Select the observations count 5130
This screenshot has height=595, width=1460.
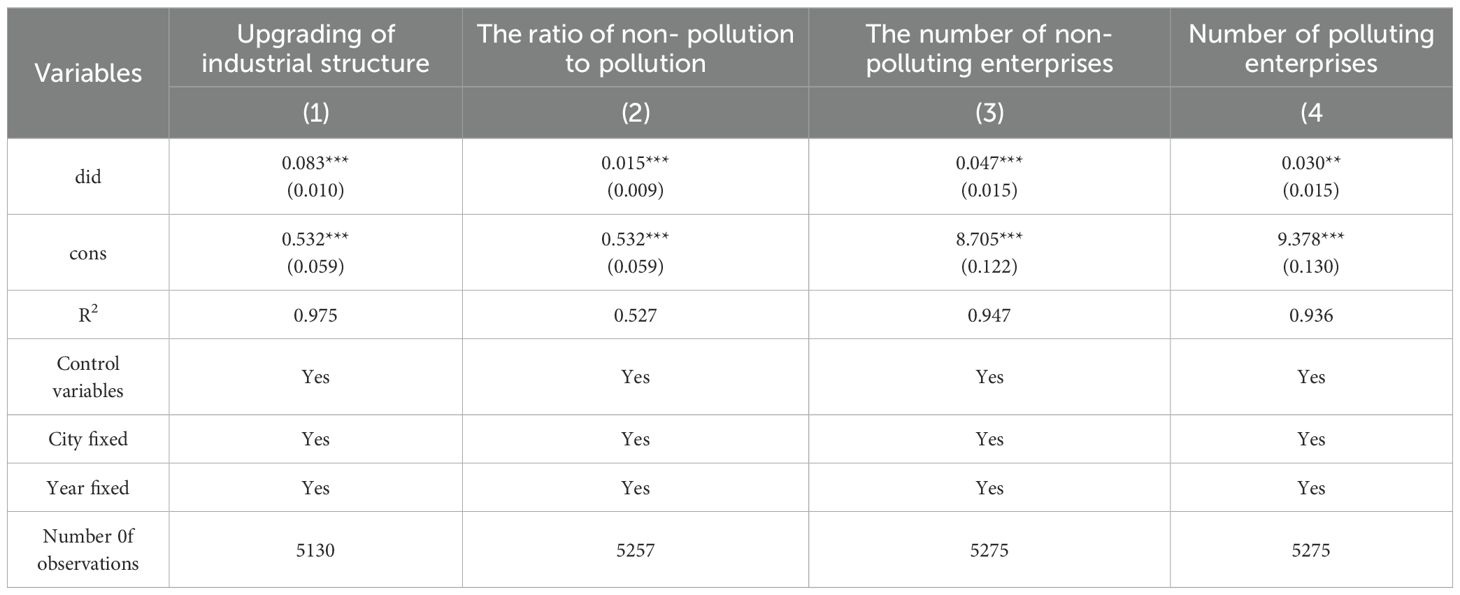pos(315,550)
